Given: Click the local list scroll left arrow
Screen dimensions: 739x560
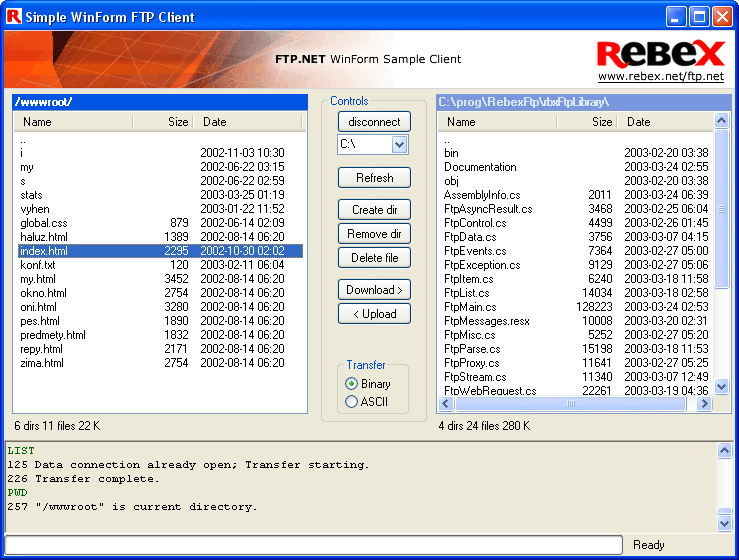Looking at the screenshot, I should [446, 404].
